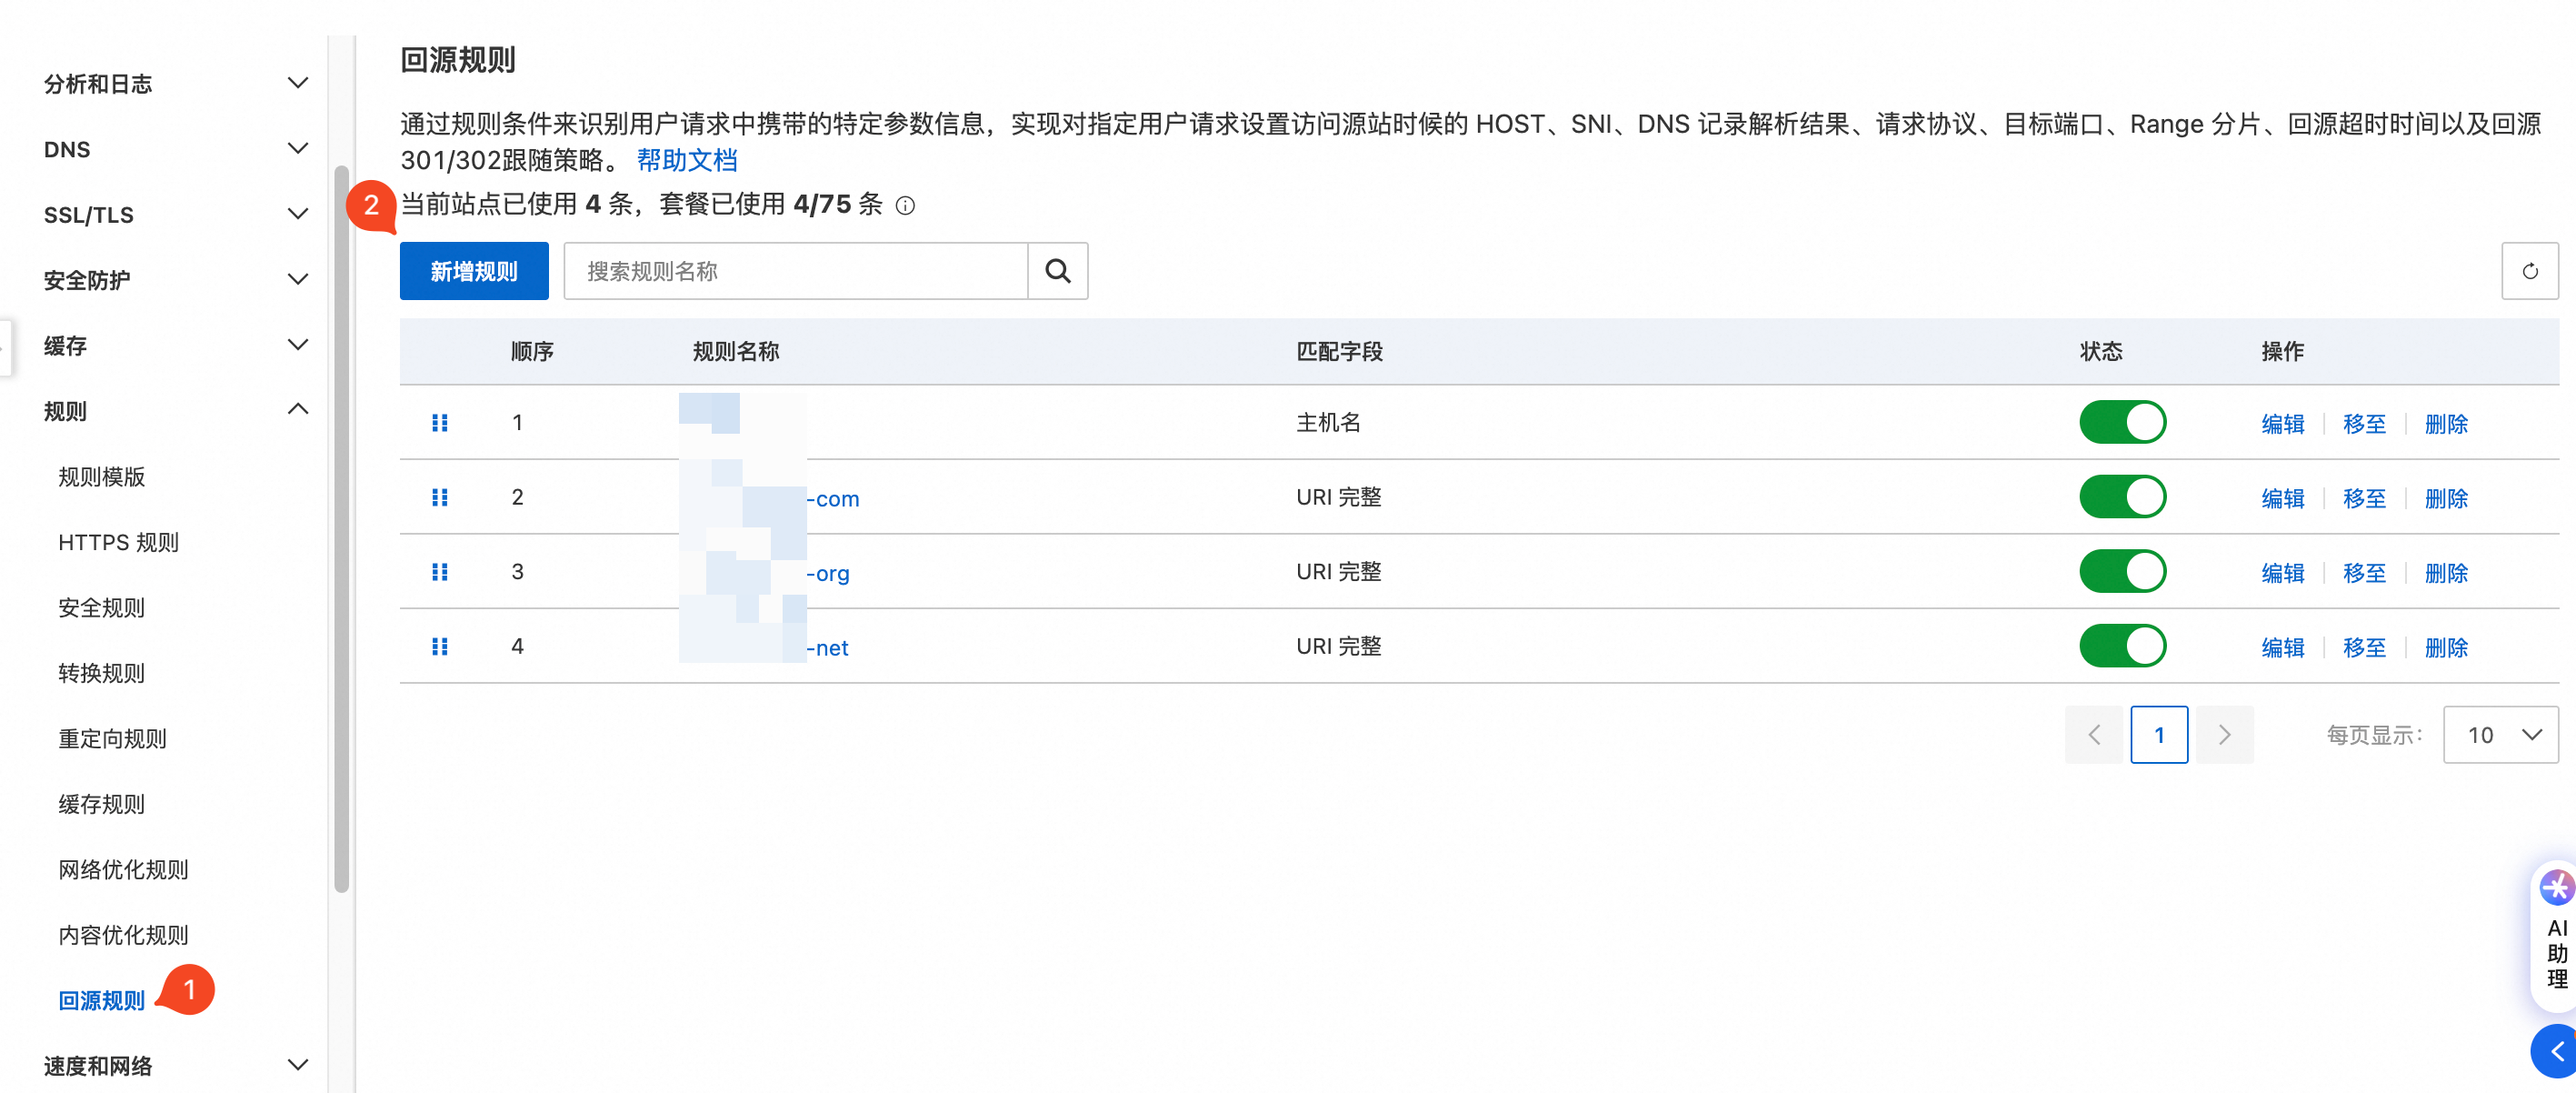Image resolution: width=2576 pixels, height=1093 pixels.
Task: Select 缓存规则 menu item
Action: [x=101, y=804]
